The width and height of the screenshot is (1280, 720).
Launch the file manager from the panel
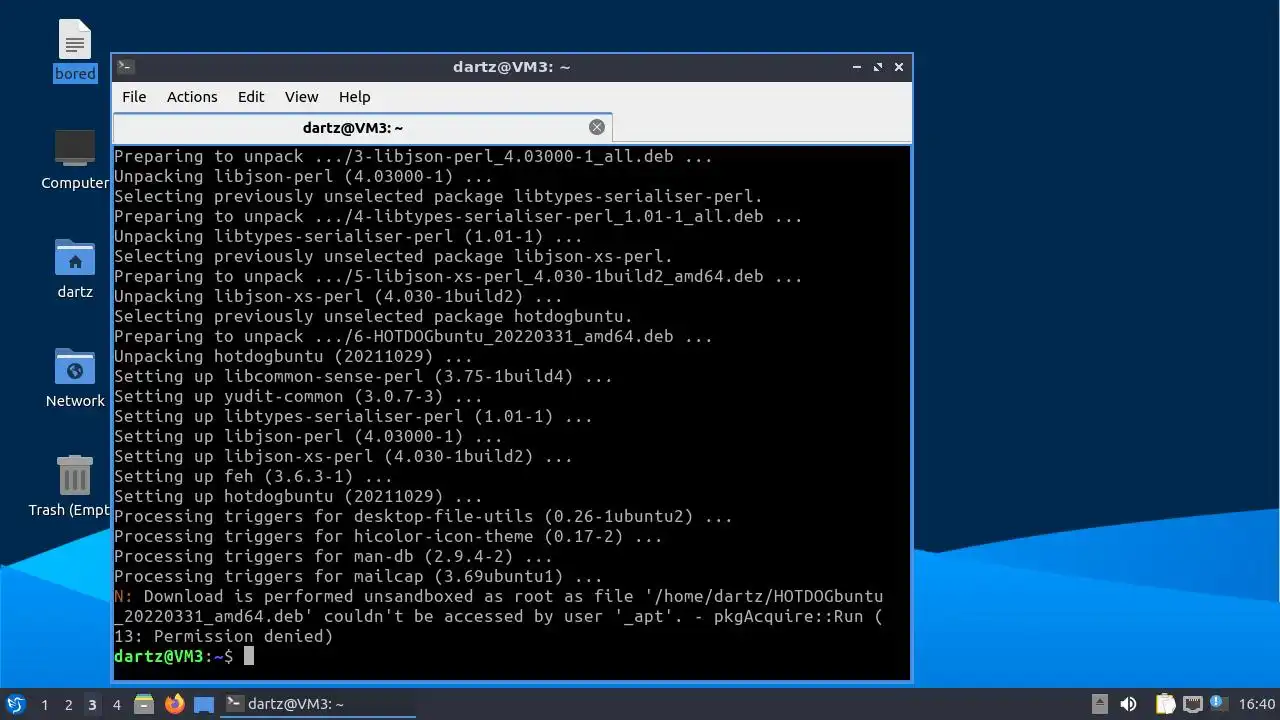coord(144,704)
